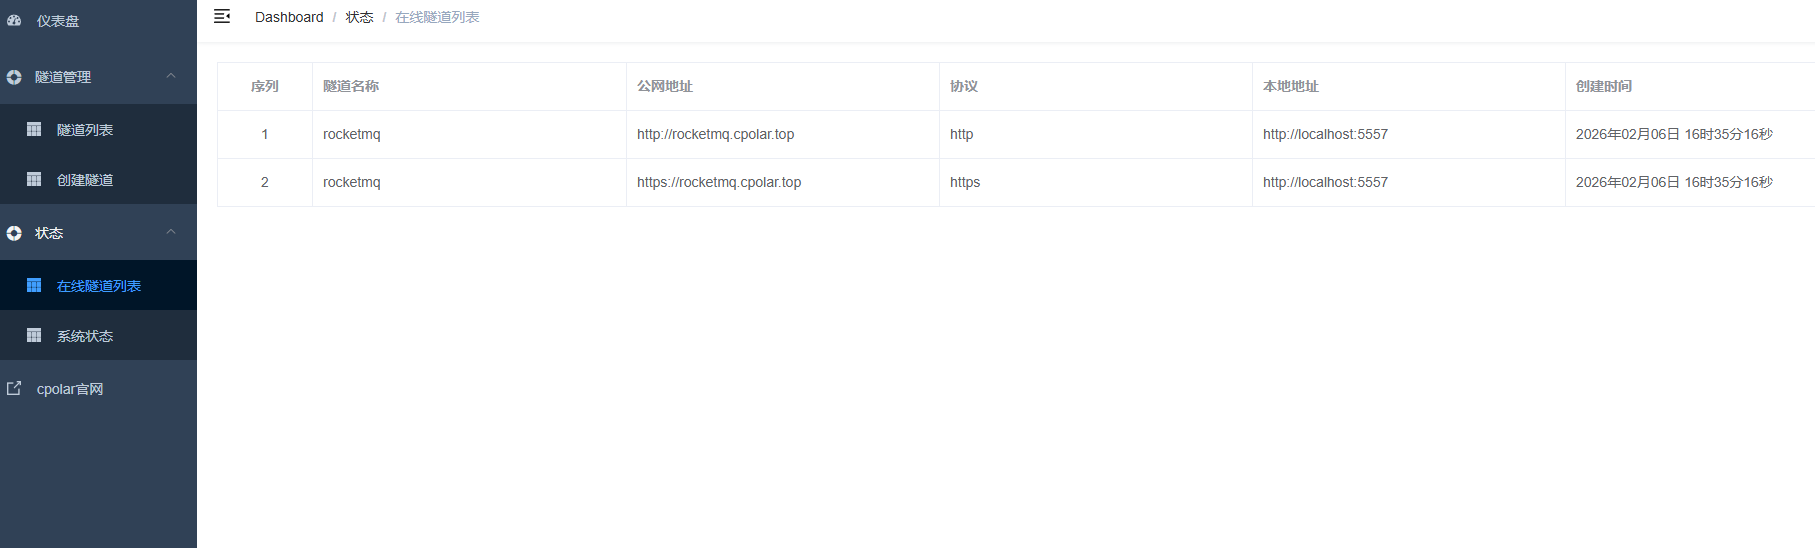Select 系统状态 in the sidebar

coord(85,336)
